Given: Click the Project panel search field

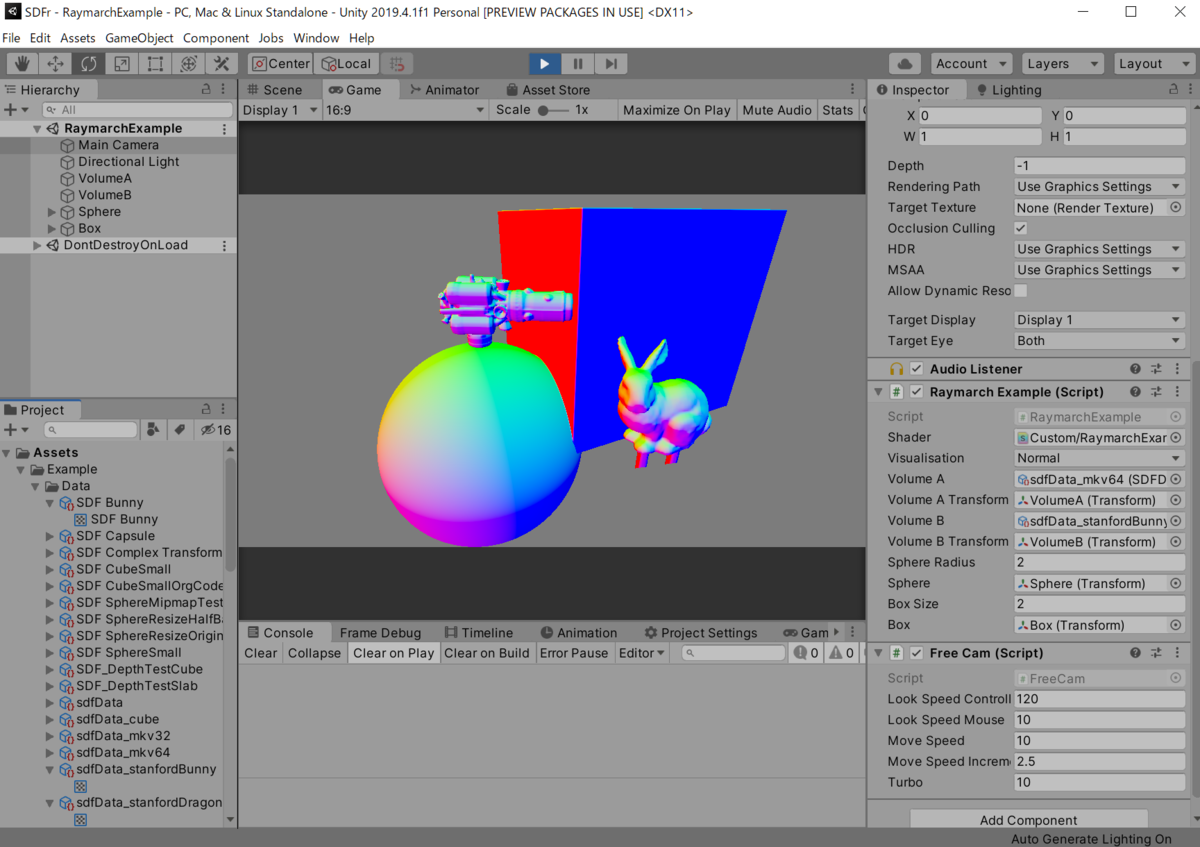Looking at the screenshot, I should (90, 429).
